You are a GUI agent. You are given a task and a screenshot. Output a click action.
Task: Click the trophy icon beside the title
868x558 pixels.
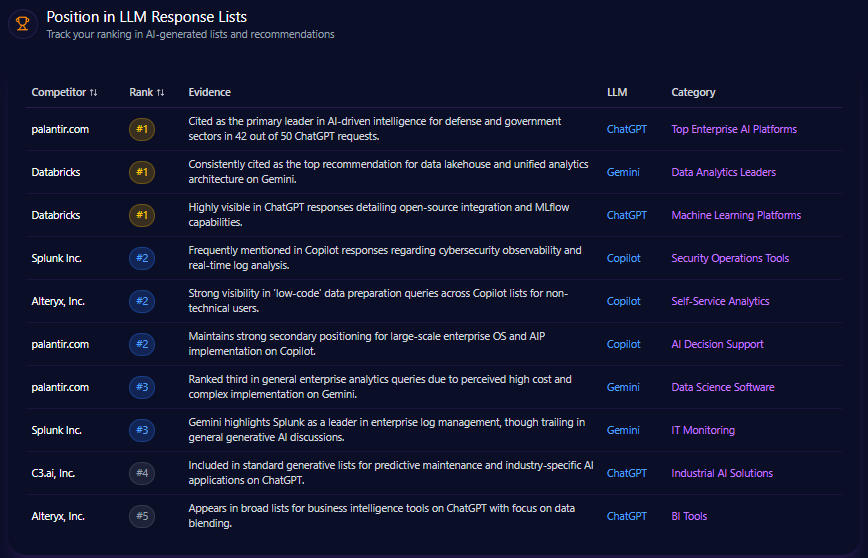22,24
